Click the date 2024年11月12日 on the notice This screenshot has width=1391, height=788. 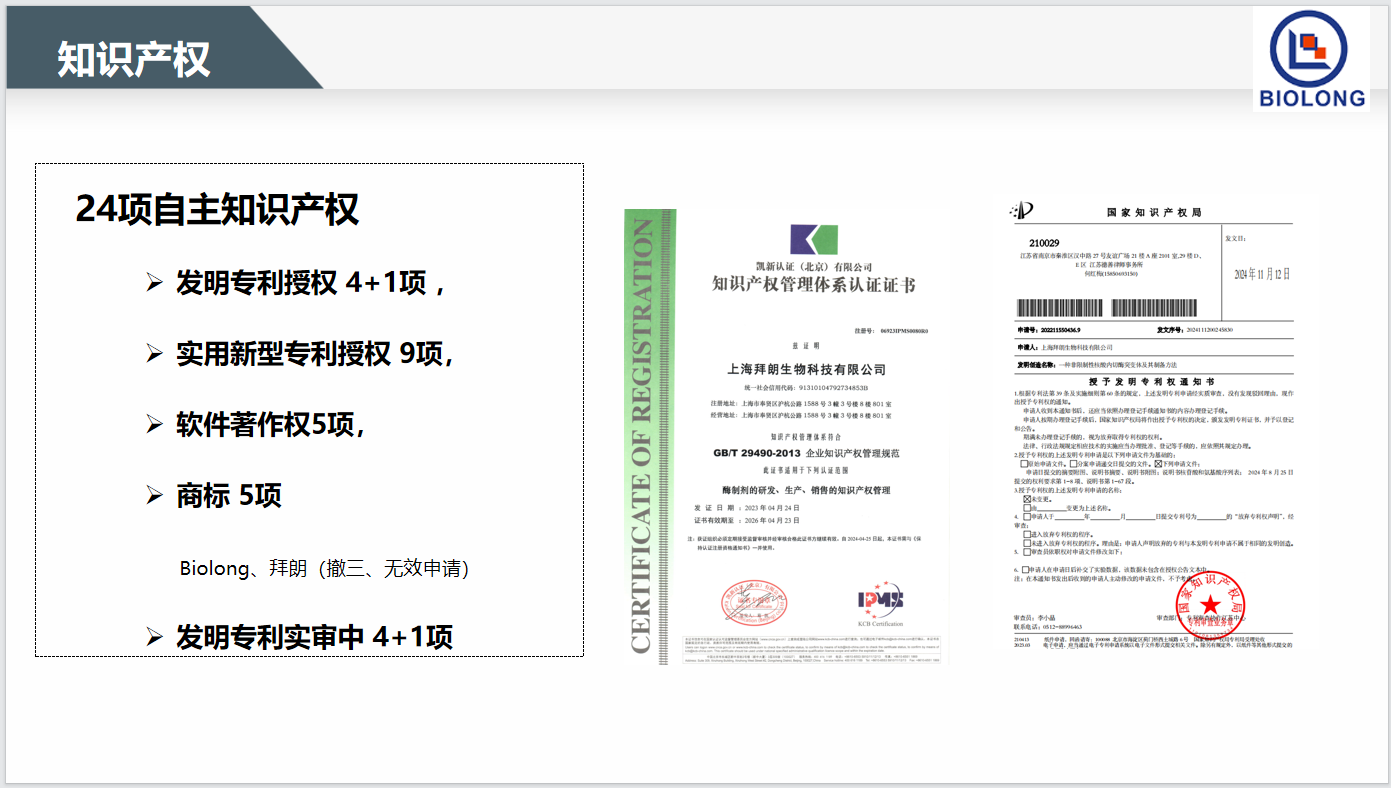click(1263, 274)
